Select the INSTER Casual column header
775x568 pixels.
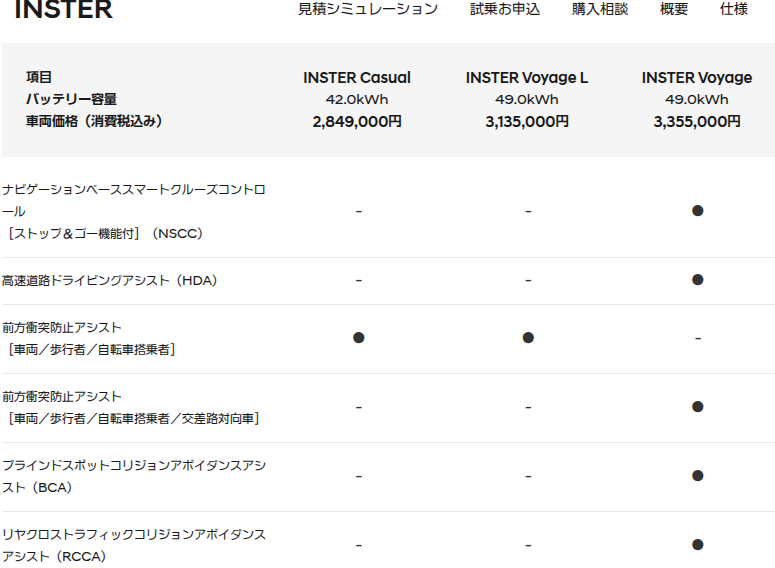[x=357, y=78]
